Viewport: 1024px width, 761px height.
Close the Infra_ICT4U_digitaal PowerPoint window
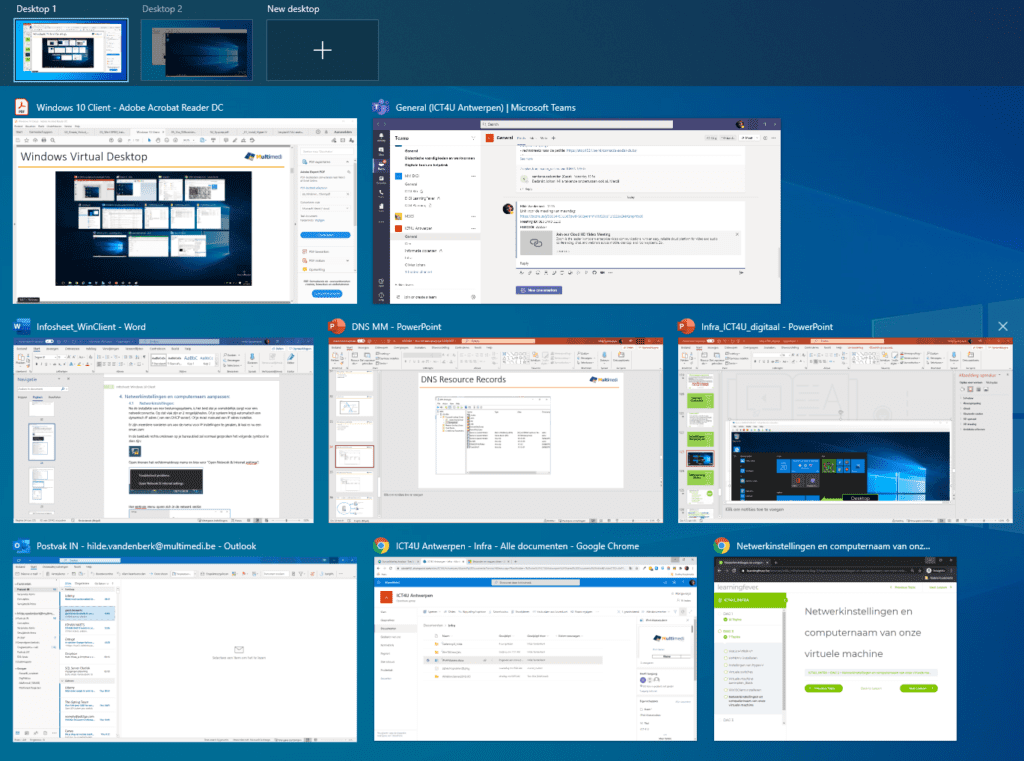tap(1003, 326)
